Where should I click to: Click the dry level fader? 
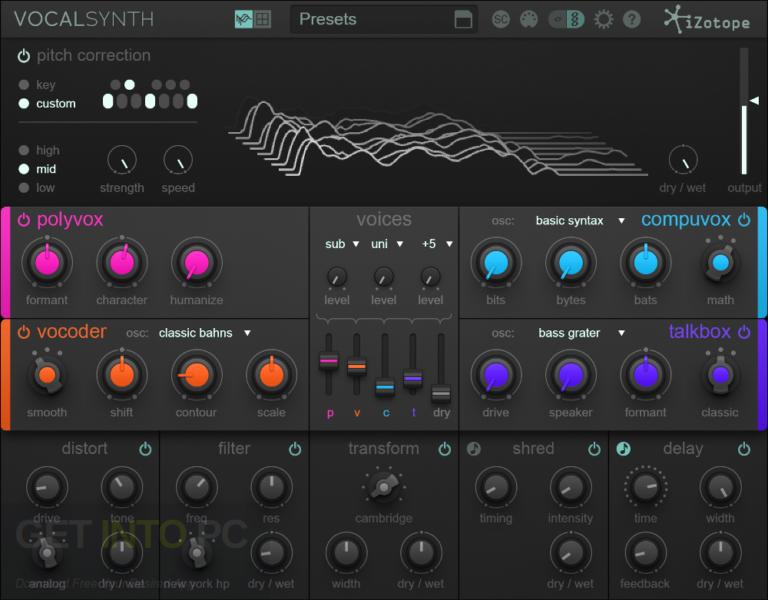pyautogui.click(x=441, y=393)
